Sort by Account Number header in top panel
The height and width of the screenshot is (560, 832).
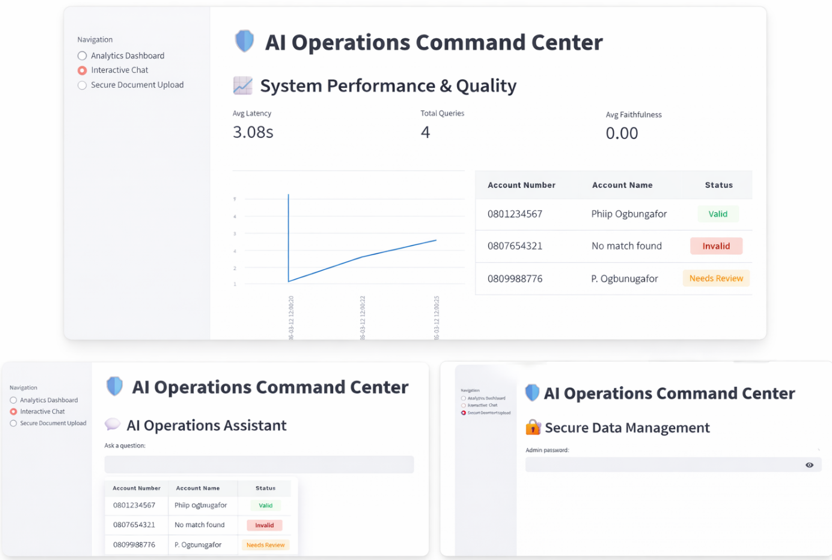point(522,185)
